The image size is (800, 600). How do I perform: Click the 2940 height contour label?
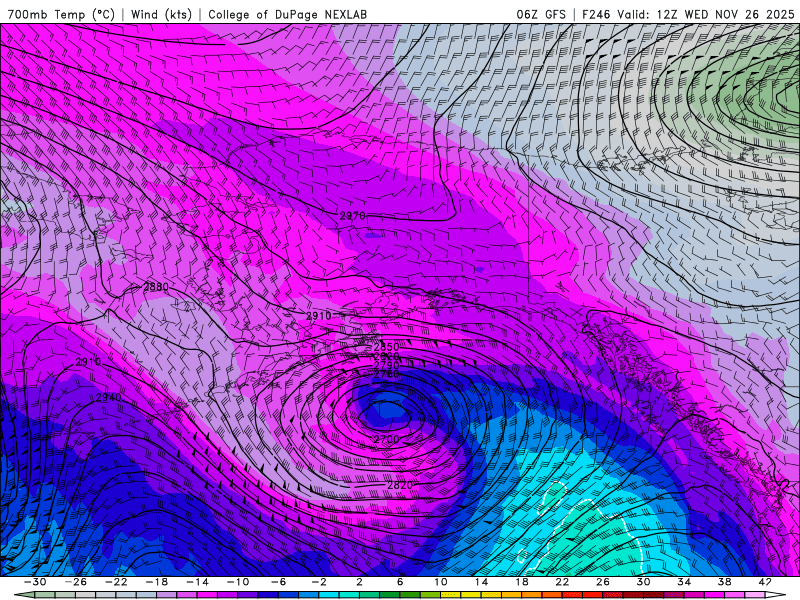tap(109, 397)
